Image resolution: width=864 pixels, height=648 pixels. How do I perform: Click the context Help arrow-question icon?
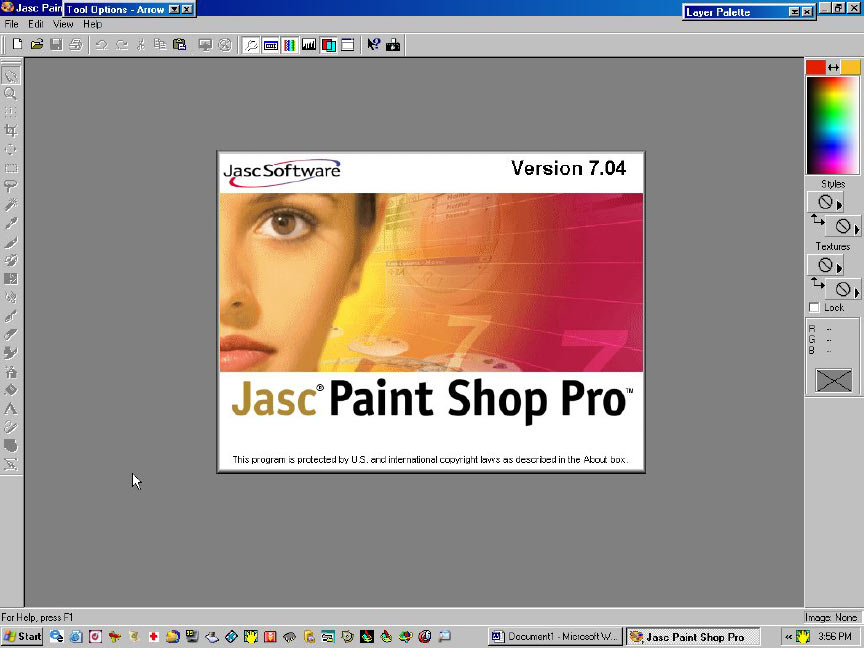pos(374,45)
